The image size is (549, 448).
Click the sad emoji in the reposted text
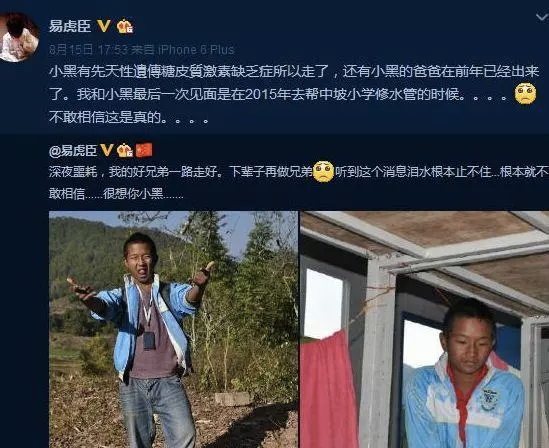click(x=324, y=172)
